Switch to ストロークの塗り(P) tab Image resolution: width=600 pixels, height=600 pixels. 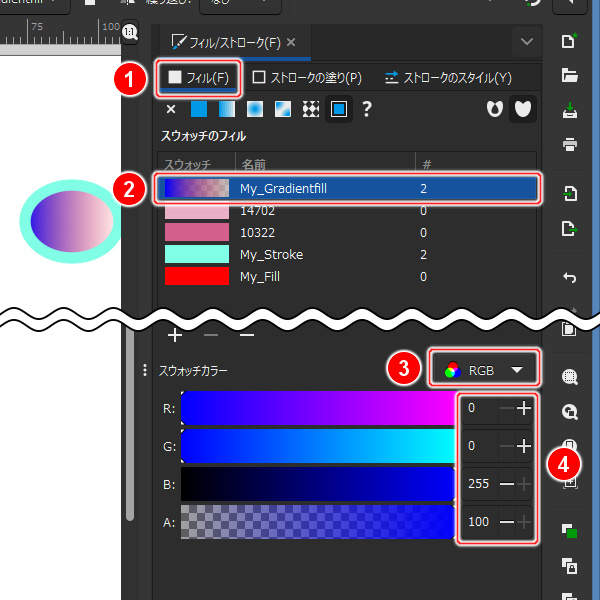coord(307,78)
